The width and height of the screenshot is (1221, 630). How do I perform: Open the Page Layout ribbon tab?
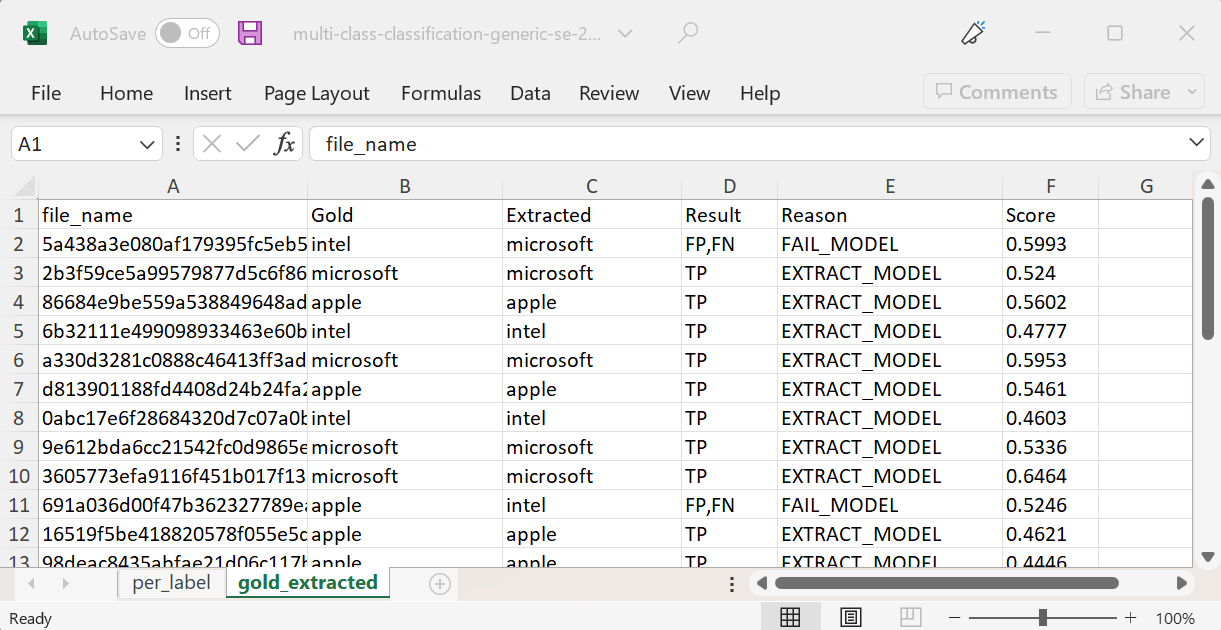317,93
